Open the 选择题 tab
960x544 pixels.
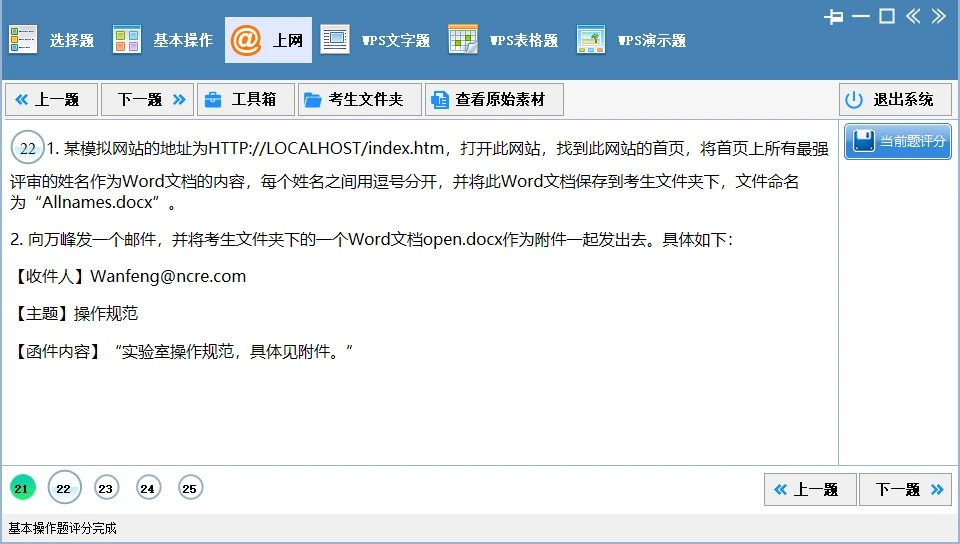(x=52, y=40)
